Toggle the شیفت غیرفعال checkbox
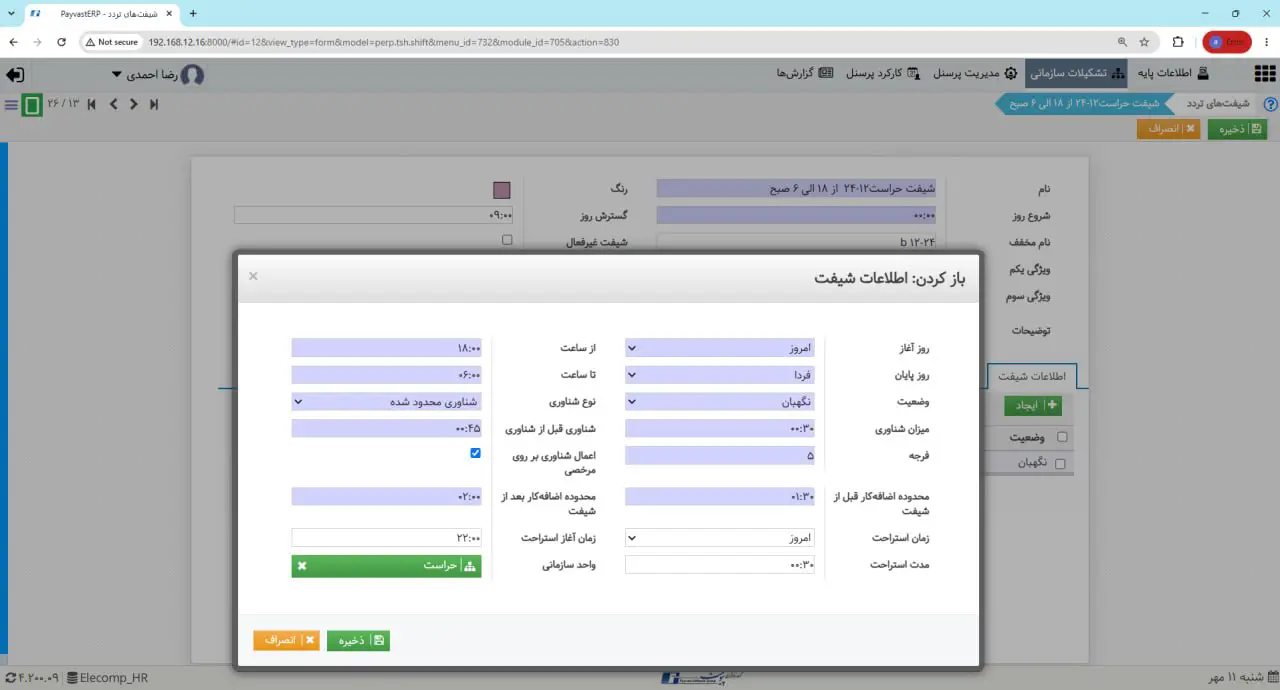Image resolution: width=1280 pixels, height=690 pixels. 507,240
